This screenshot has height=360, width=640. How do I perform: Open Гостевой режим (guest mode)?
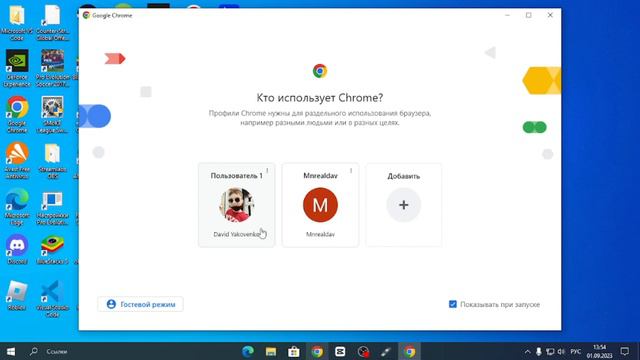(140, 304)
